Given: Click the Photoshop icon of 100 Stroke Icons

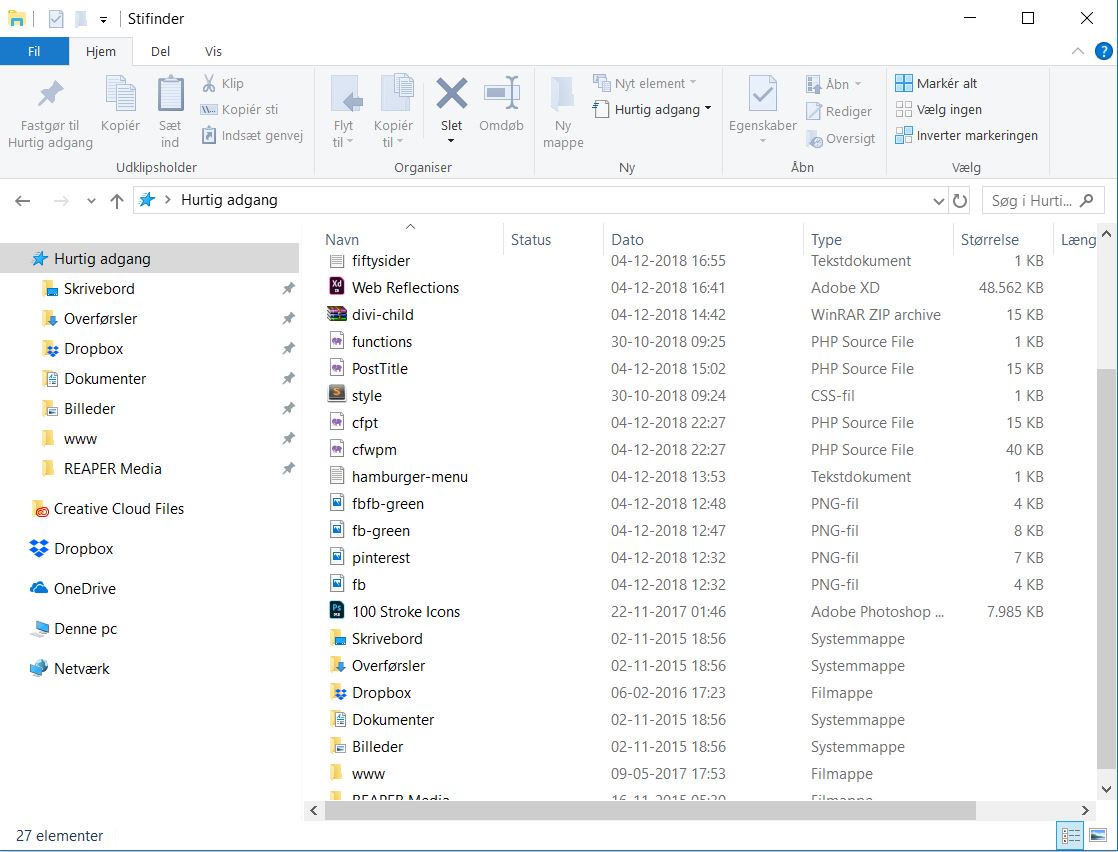Looking at the screenshot, I should click(x=337, y=610).
